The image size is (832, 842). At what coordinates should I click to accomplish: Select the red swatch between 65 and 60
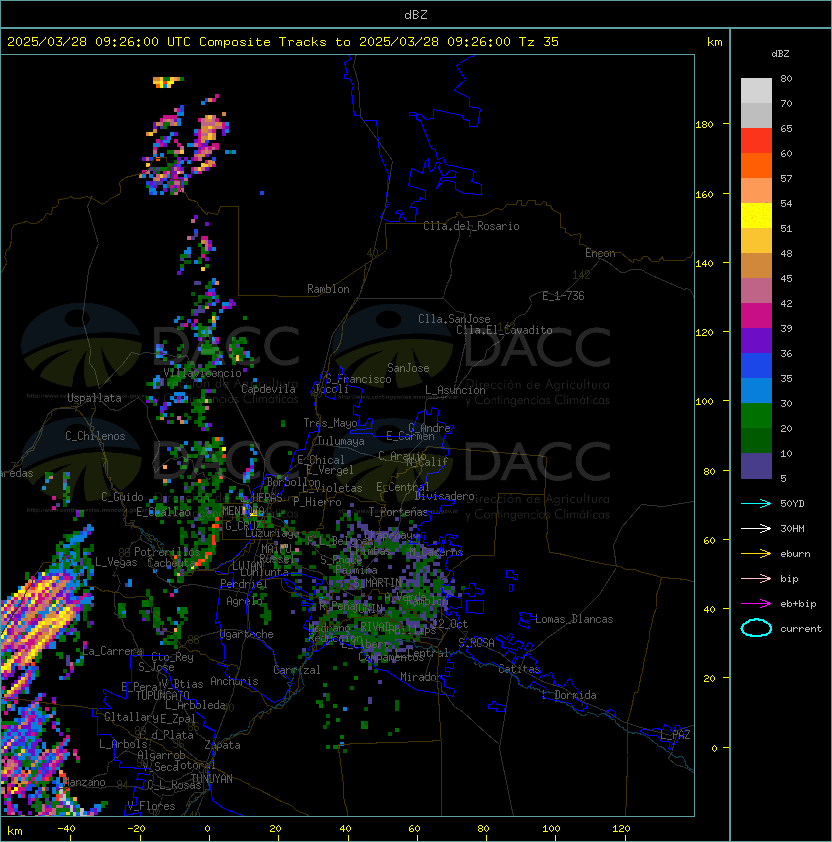pos(756,141)
